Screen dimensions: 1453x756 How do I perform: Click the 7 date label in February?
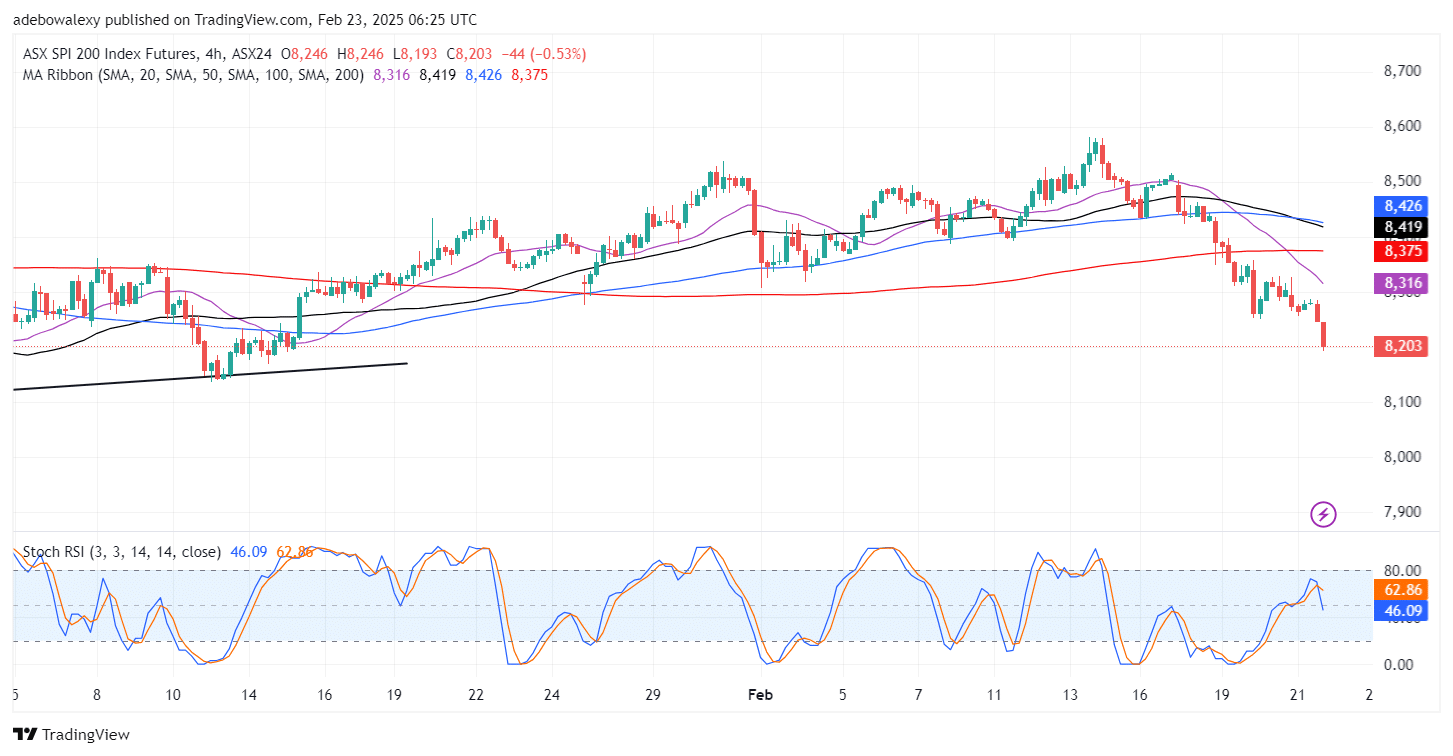(917, 695)
